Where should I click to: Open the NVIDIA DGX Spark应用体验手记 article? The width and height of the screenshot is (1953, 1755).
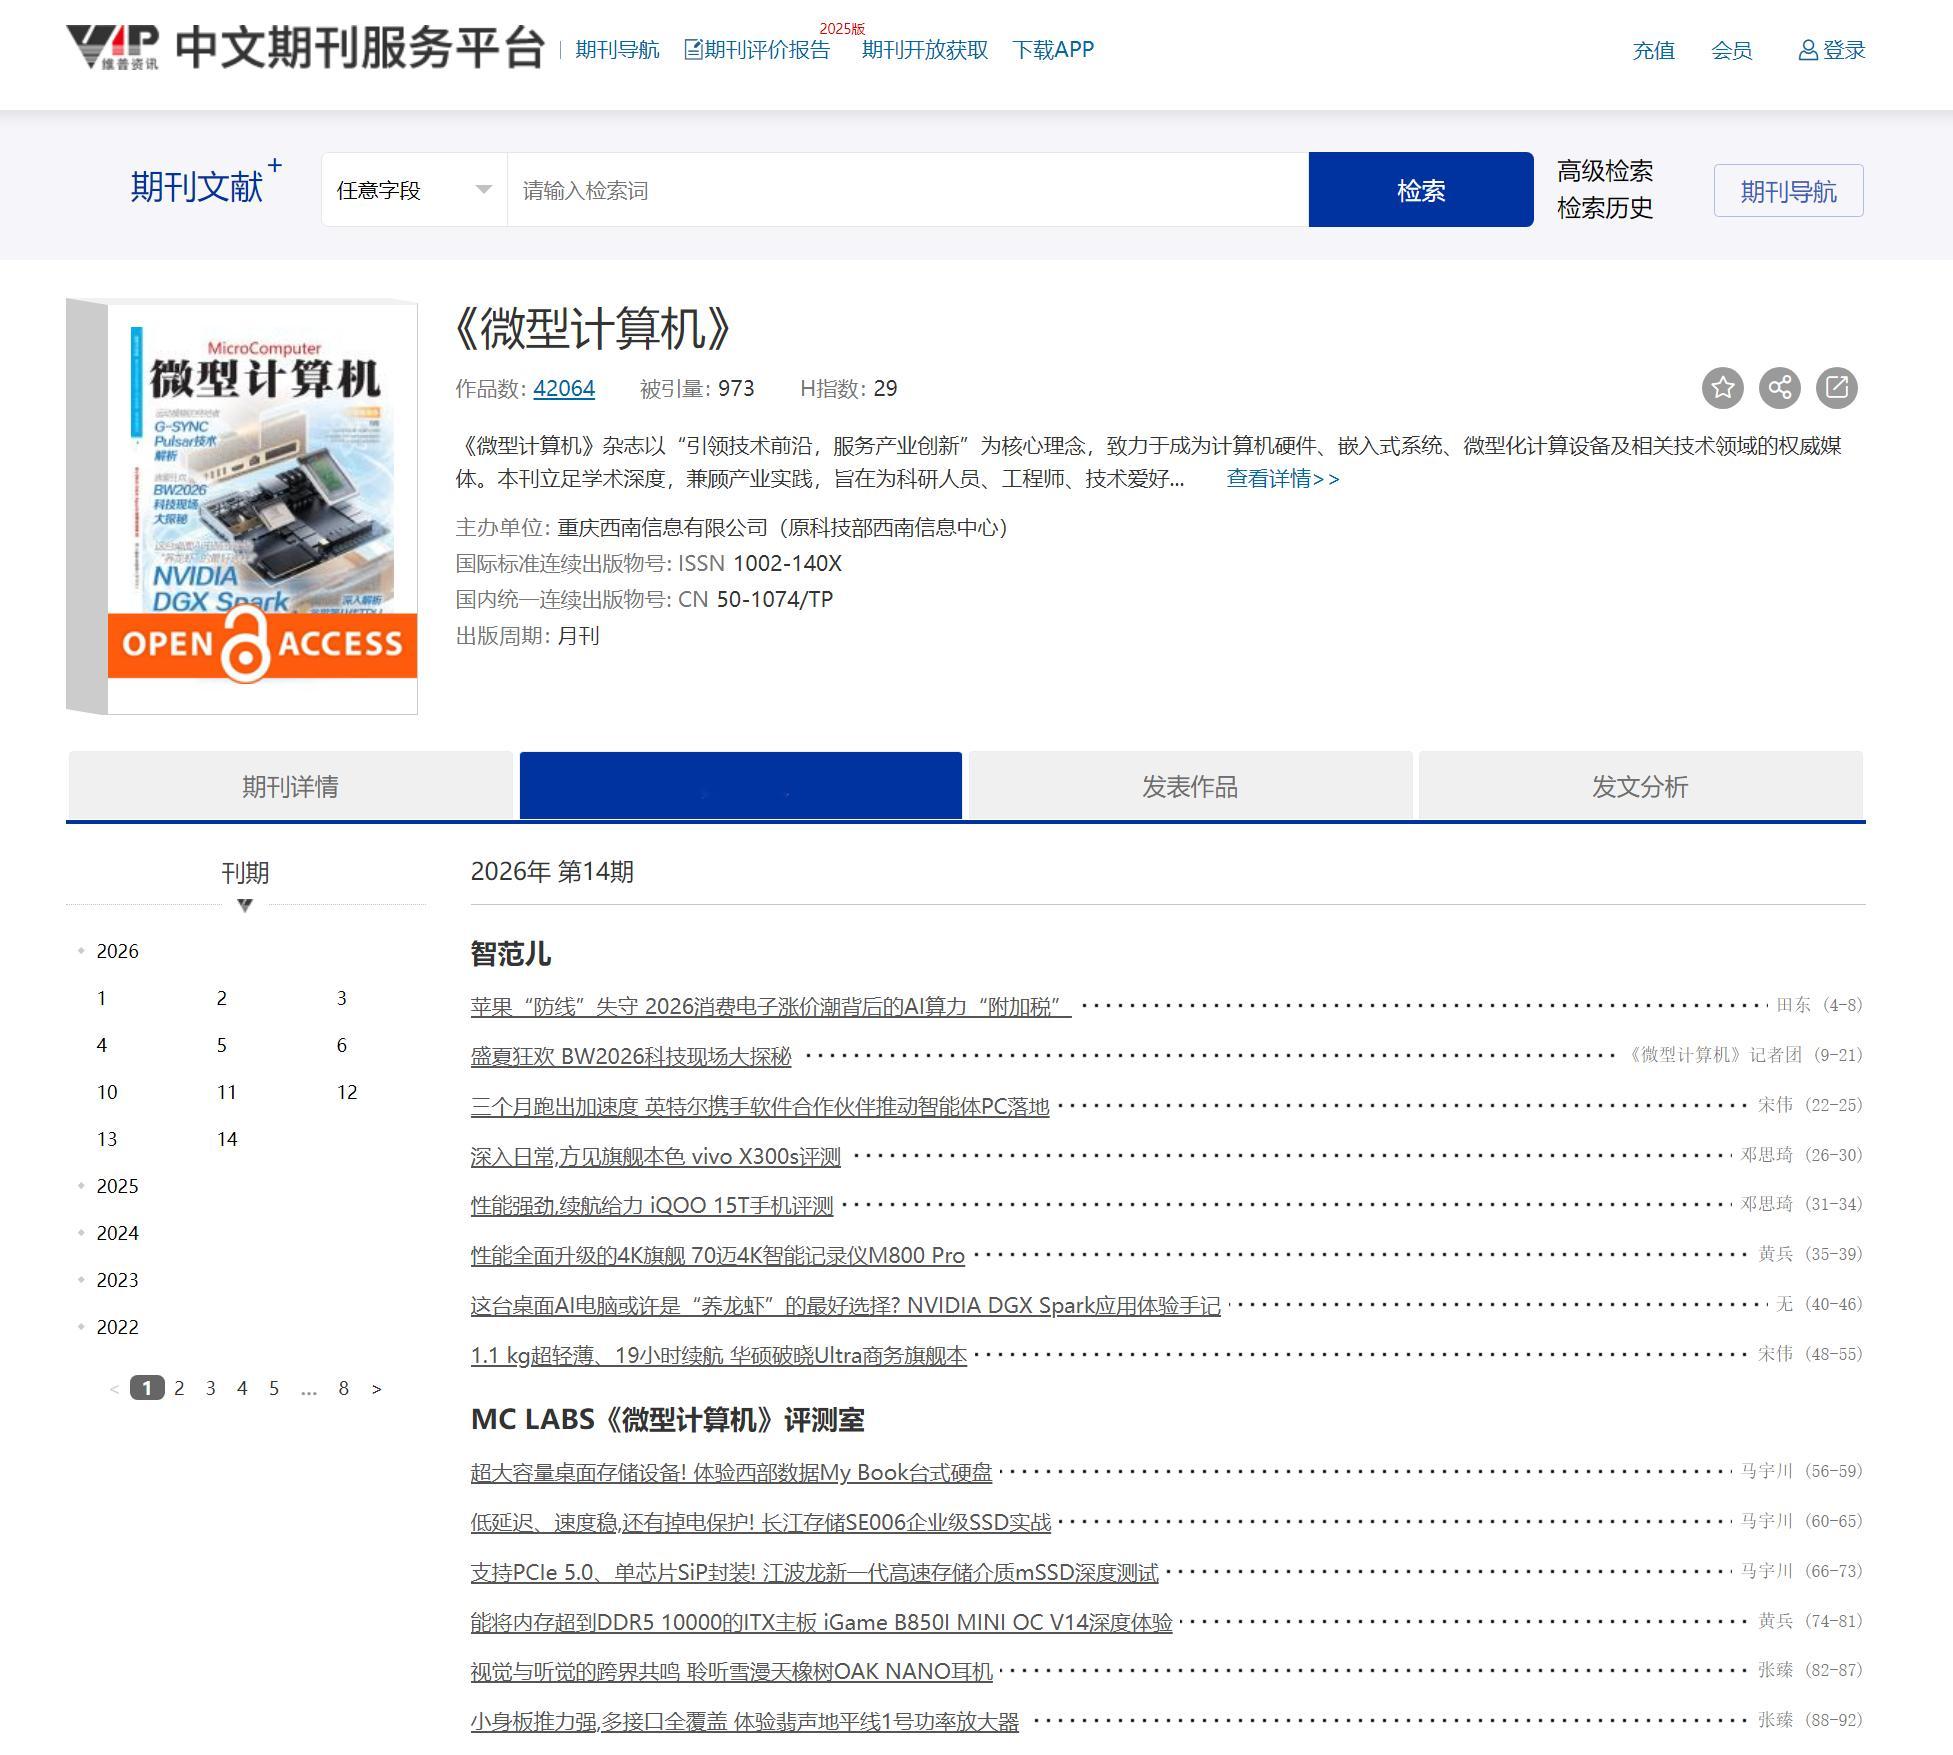coord(845,1305)
